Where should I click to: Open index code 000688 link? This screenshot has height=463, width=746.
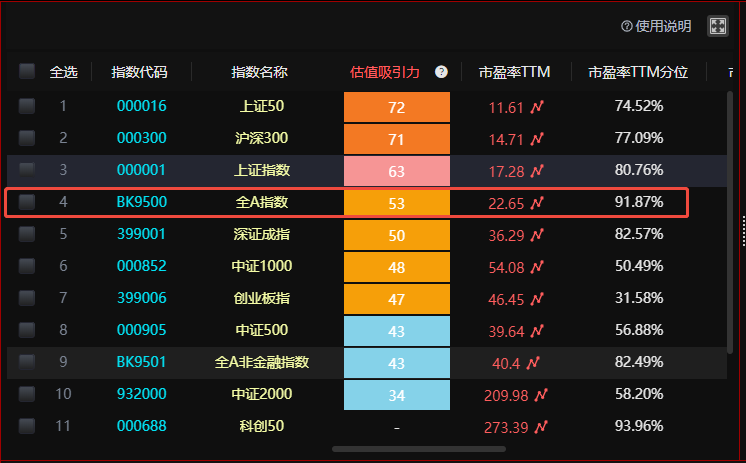(142, 426)
